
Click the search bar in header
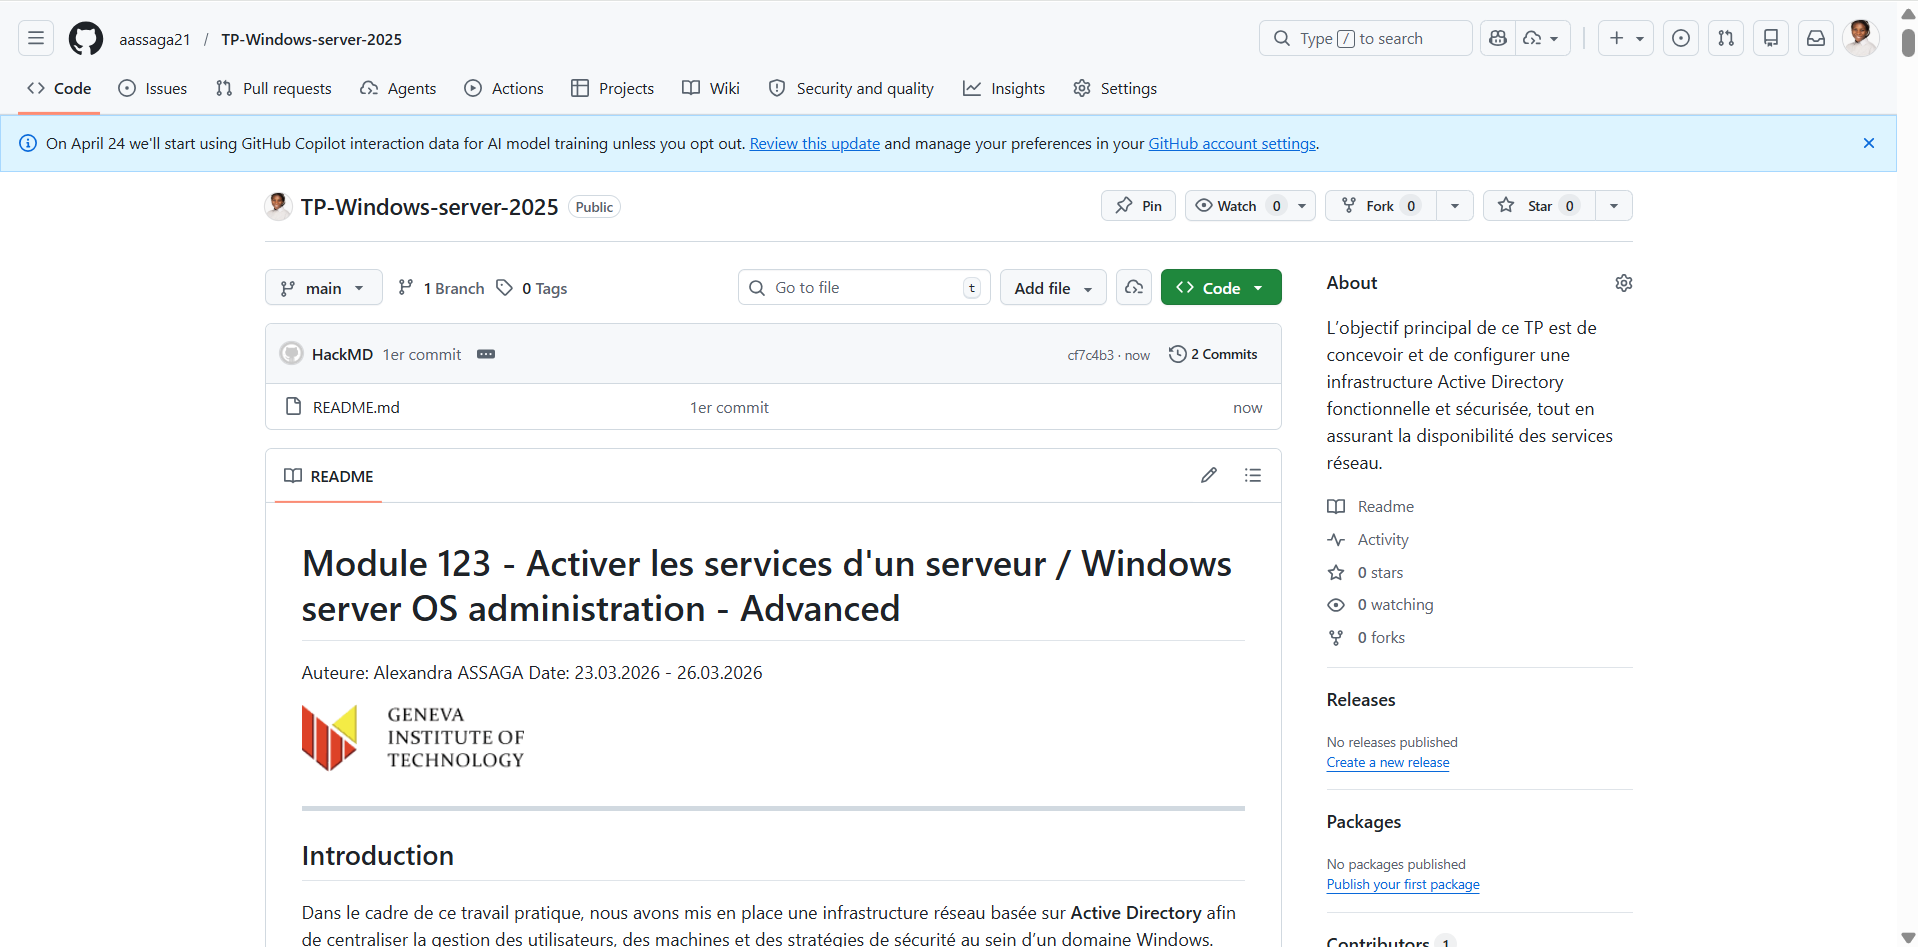pyautogui.click(x=1365, y=38)
